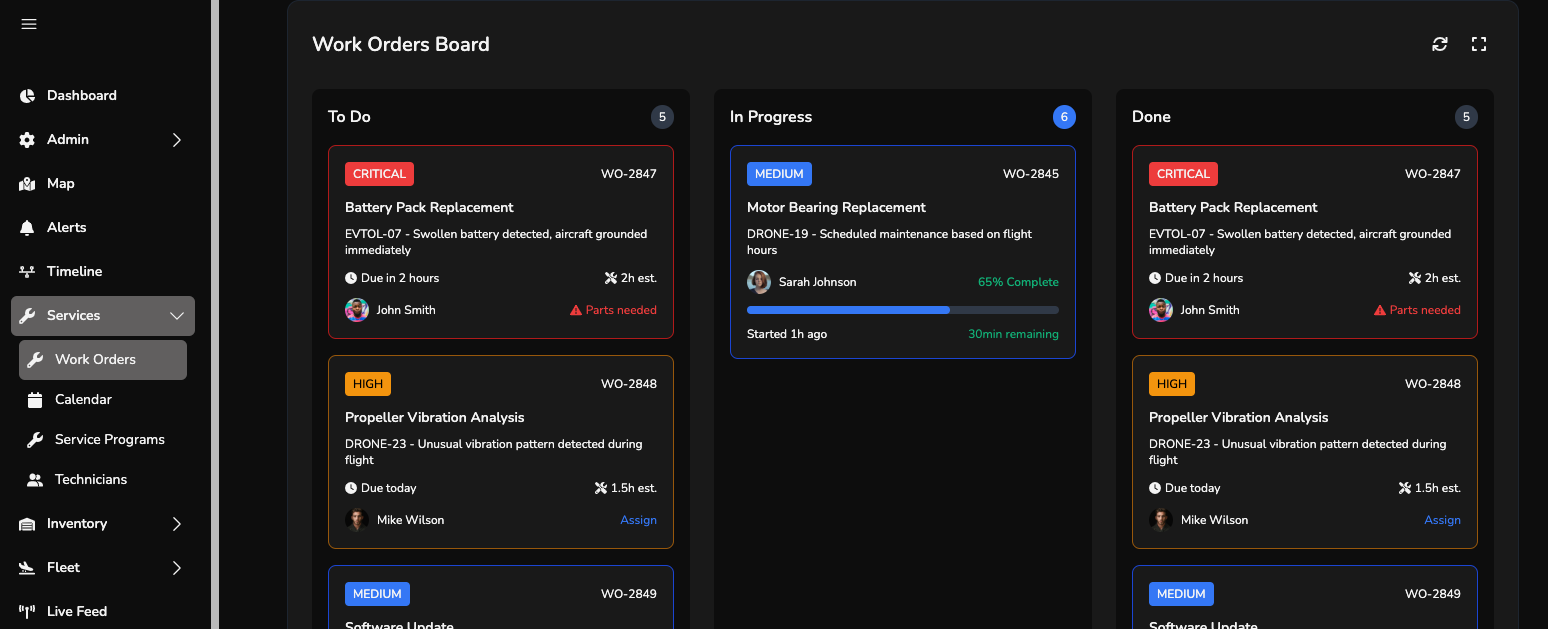Open the Calendar icon under Services
1548x629 pixels.
coord(37,399)
